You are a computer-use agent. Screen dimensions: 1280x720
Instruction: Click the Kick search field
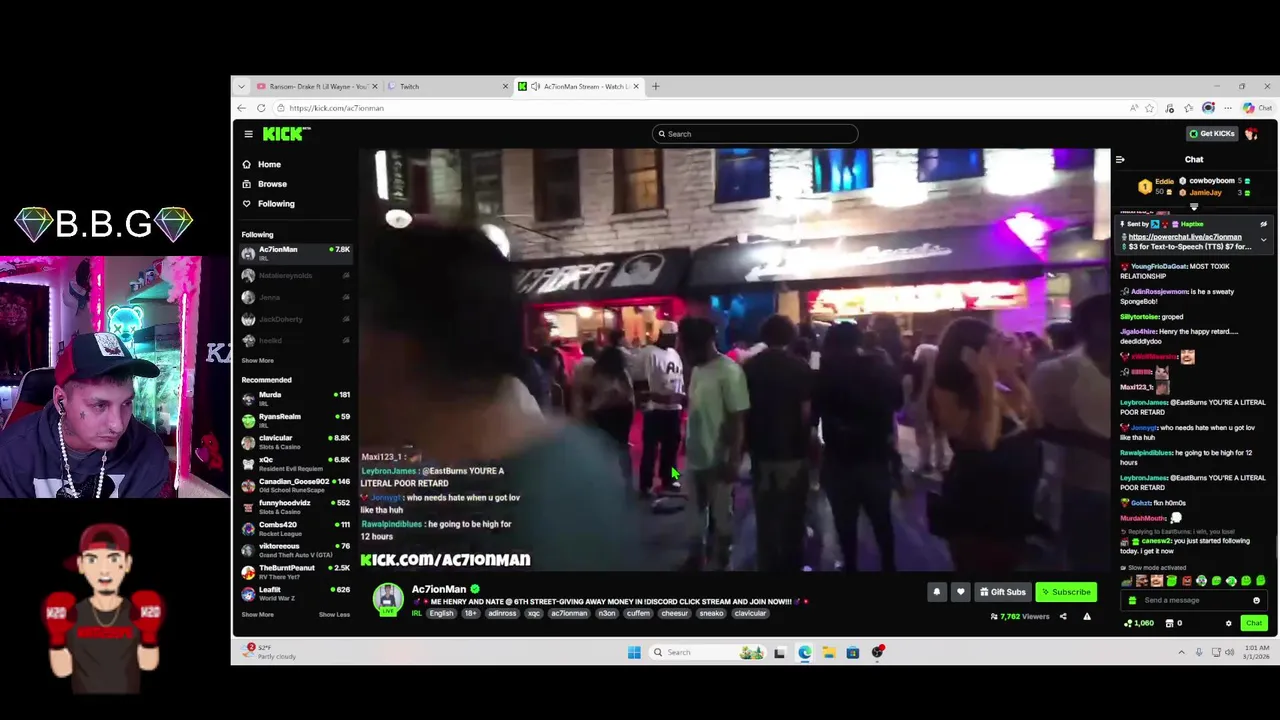755,134
